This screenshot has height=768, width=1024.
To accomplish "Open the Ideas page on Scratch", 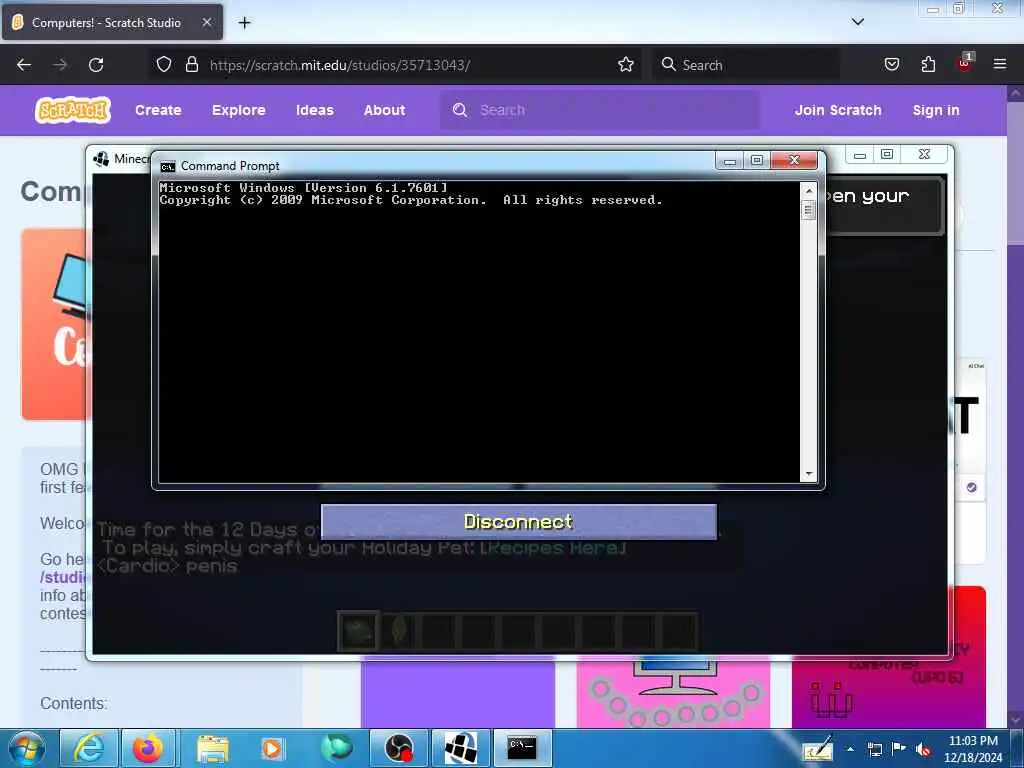I will 315,110.
